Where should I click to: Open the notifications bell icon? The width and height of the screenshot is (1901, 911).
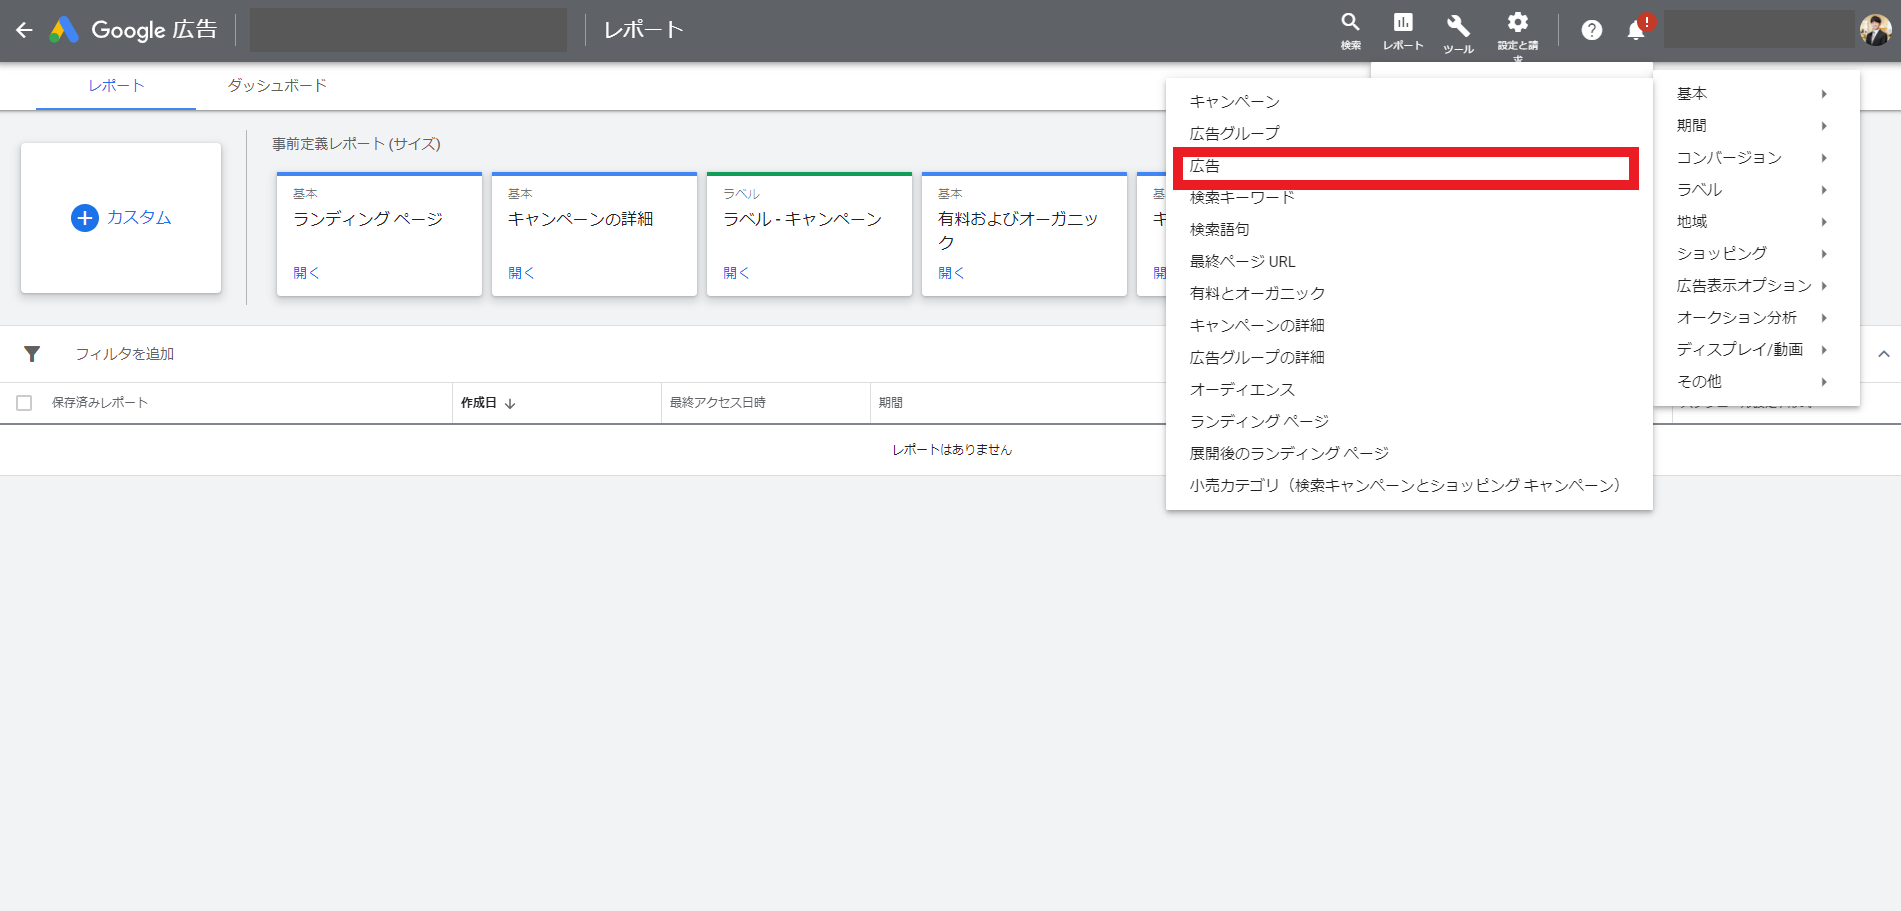click(x=1636, y=30)
